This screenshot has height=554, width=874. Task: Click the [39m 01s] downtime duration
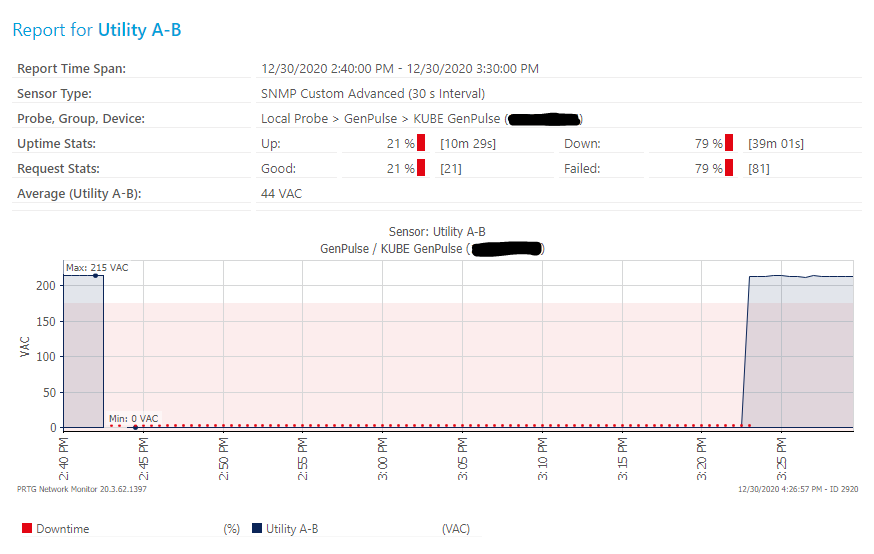click(776, 144)
